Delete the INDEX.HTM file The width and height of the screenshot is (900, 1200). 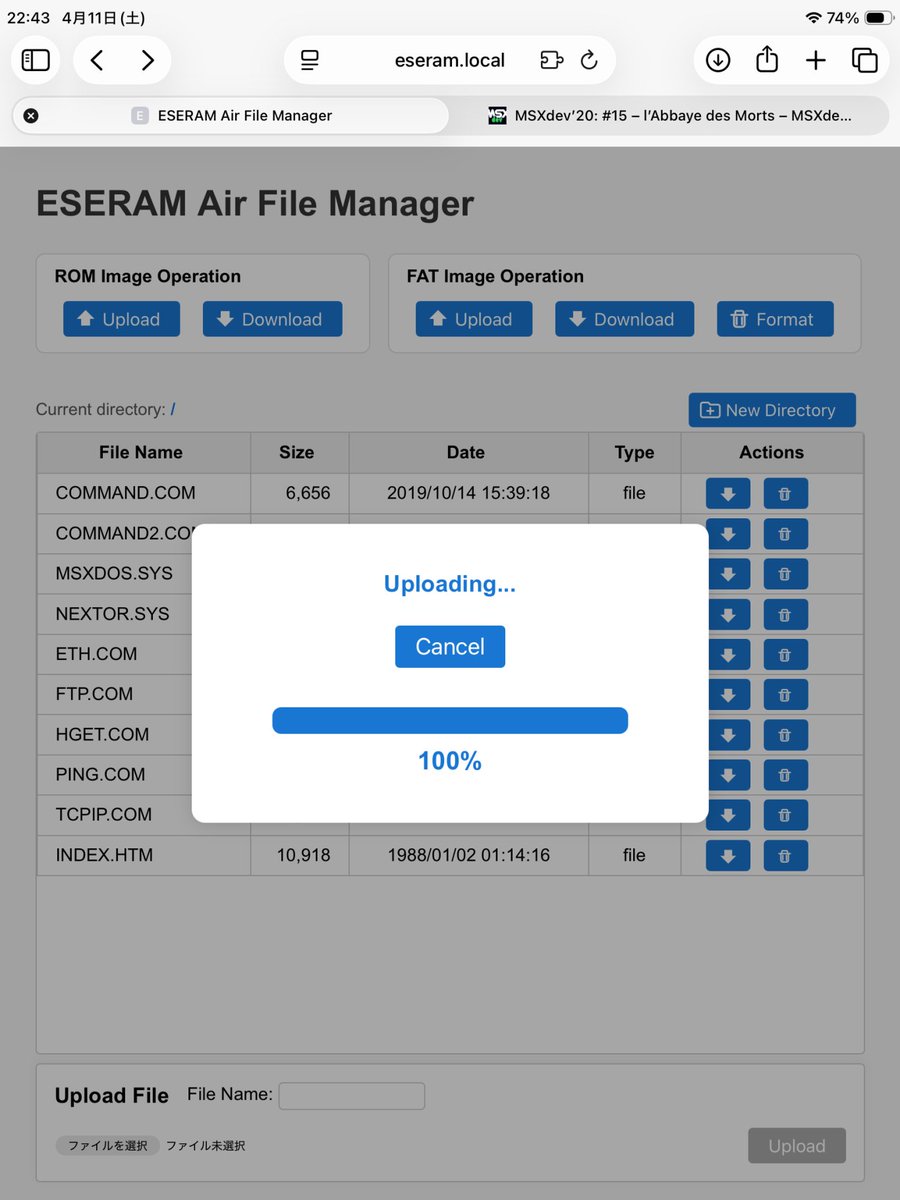pyautogui.click(x=786, y=856)
